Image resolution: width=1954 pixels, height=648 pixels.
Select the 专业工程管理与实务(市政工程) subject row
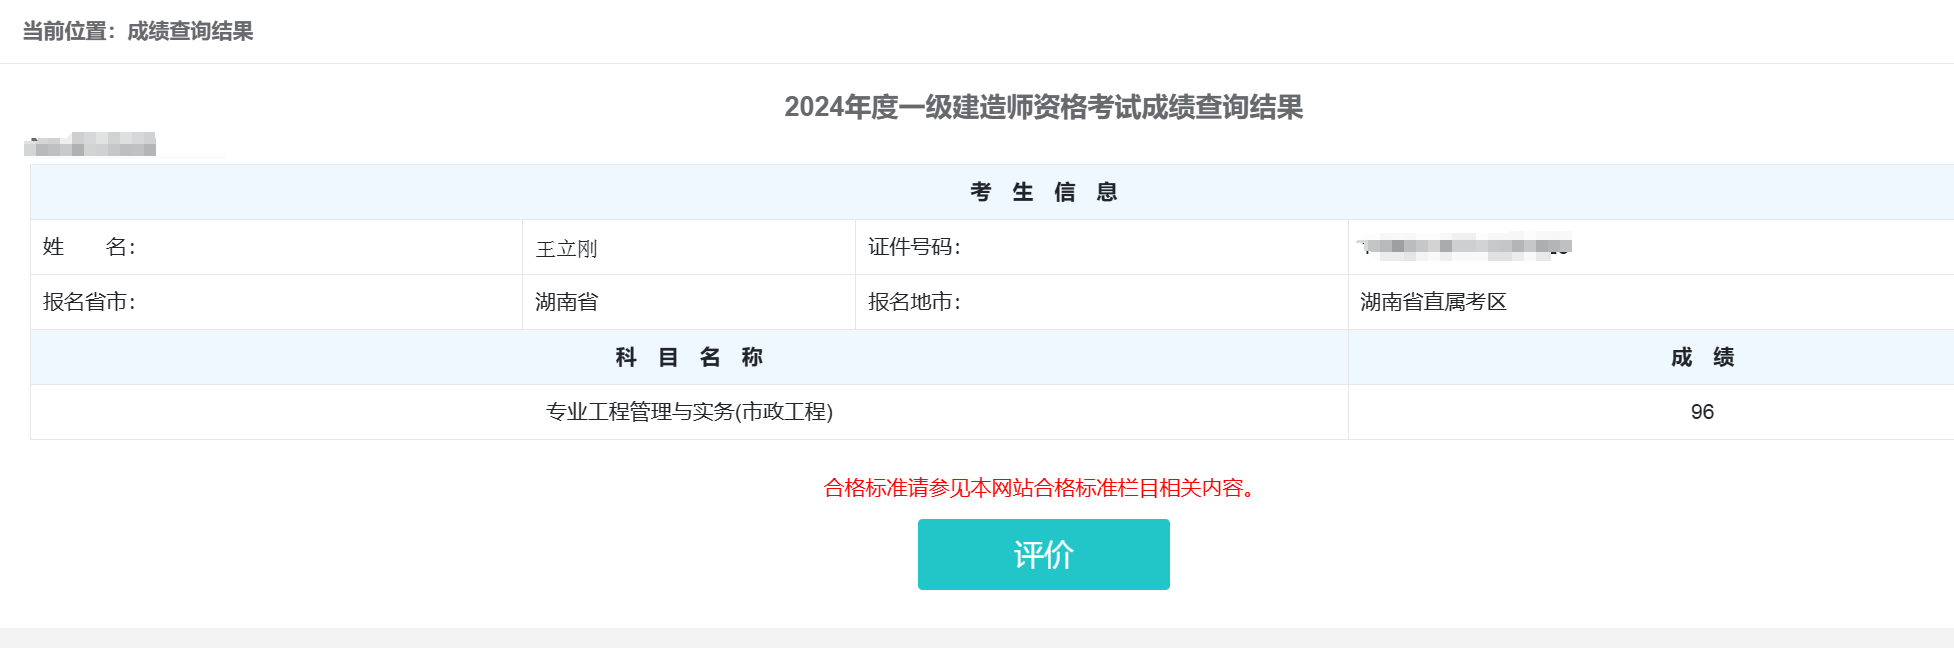click(689, 412)
